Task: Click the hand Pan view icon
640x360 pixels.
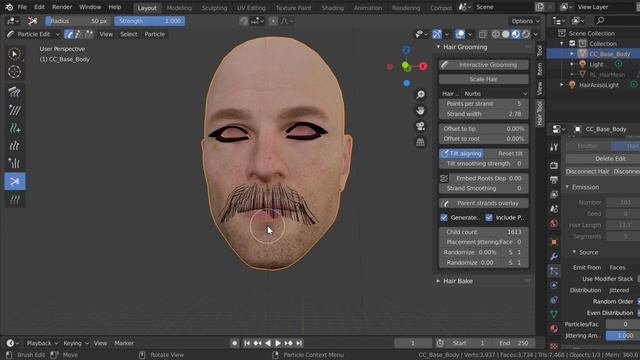Action: coord(420,110)
